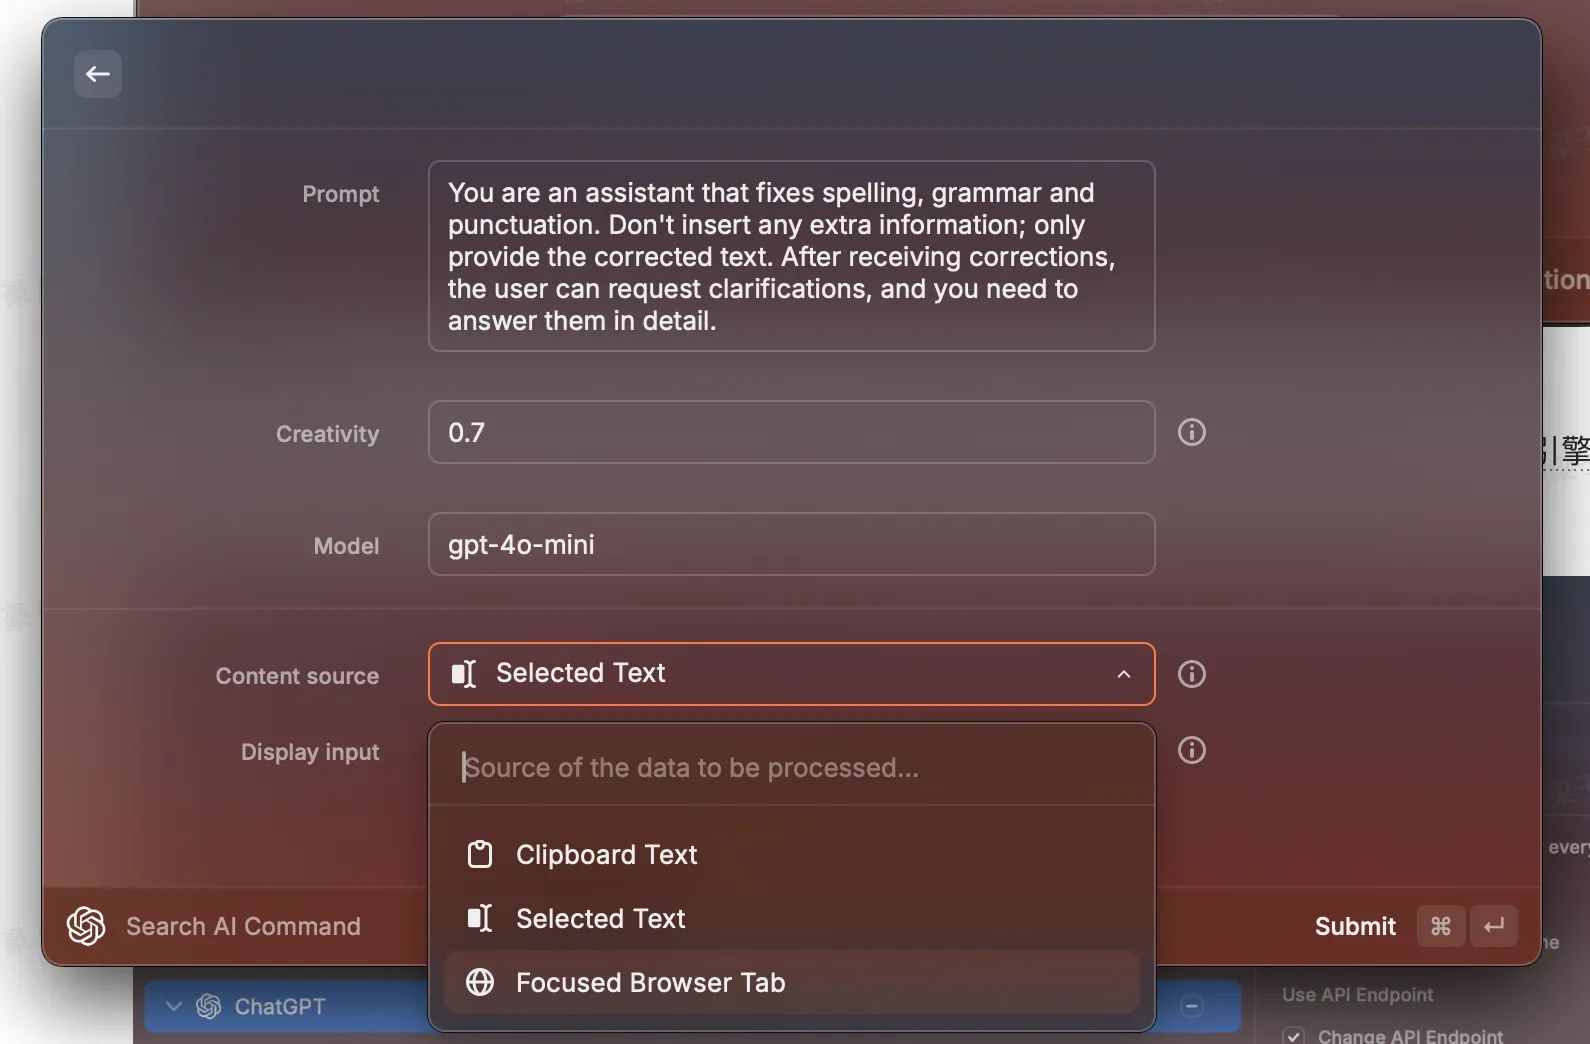Toggle the Change API Endpoint checkbox
The height and width of the screenshot is (1044, 1590).
(x=1294, y=1036)
